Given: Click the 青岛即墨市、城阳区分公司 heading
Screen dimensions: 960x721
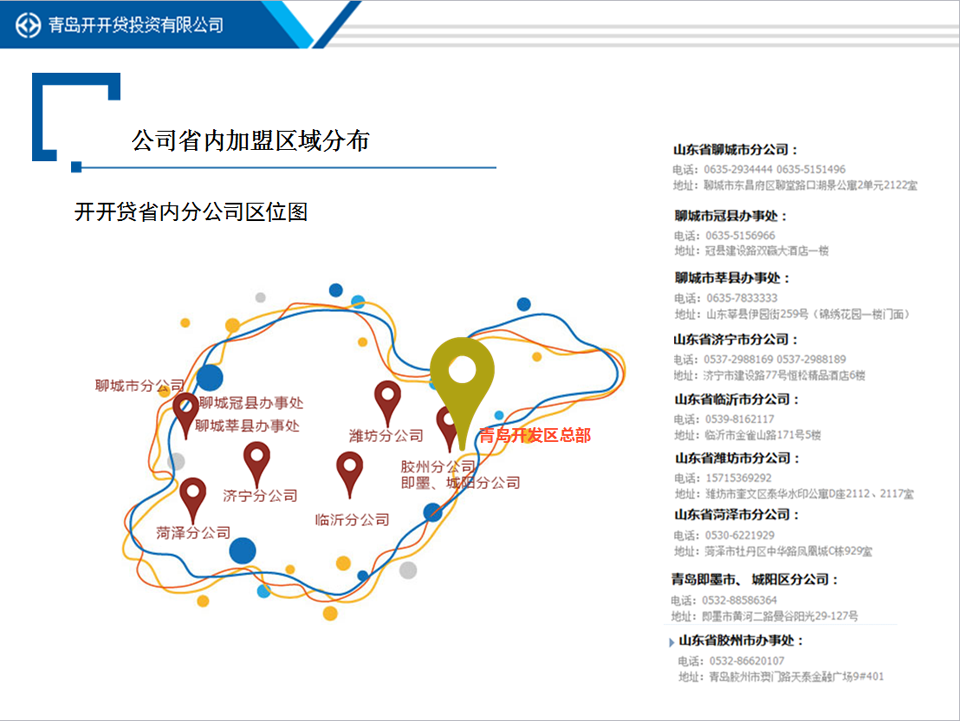Looking at the screenshot, I should point(754,580).
